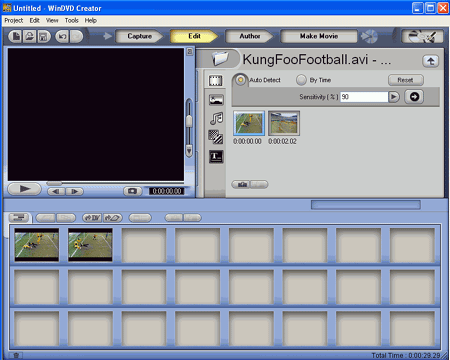Click the preview vertical volume slider
The height and width of the screenshot is (360, 450).
pyautogui.click(x=189, y=121)
